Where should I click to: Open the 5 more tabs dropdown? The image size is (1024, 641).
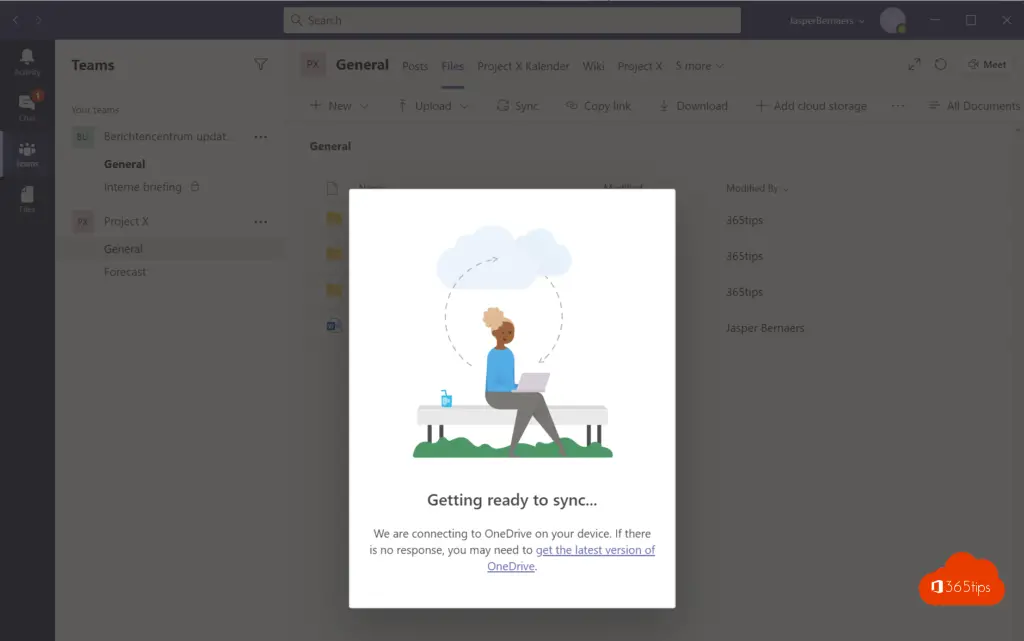(x=699, y=66)
